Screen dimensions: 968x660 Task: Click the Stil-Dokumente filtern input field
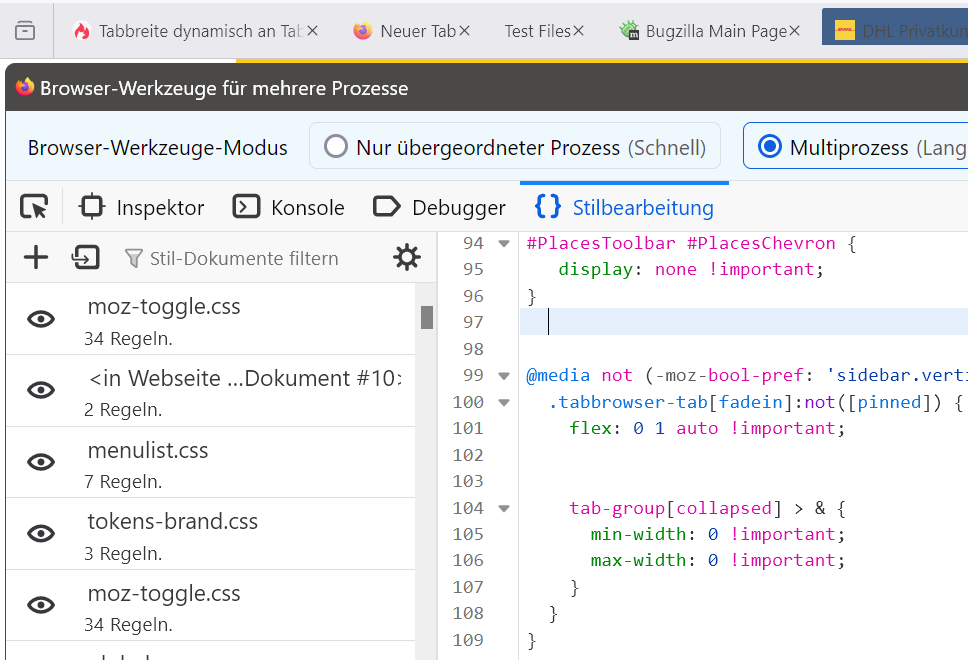(x=245, y=258)
